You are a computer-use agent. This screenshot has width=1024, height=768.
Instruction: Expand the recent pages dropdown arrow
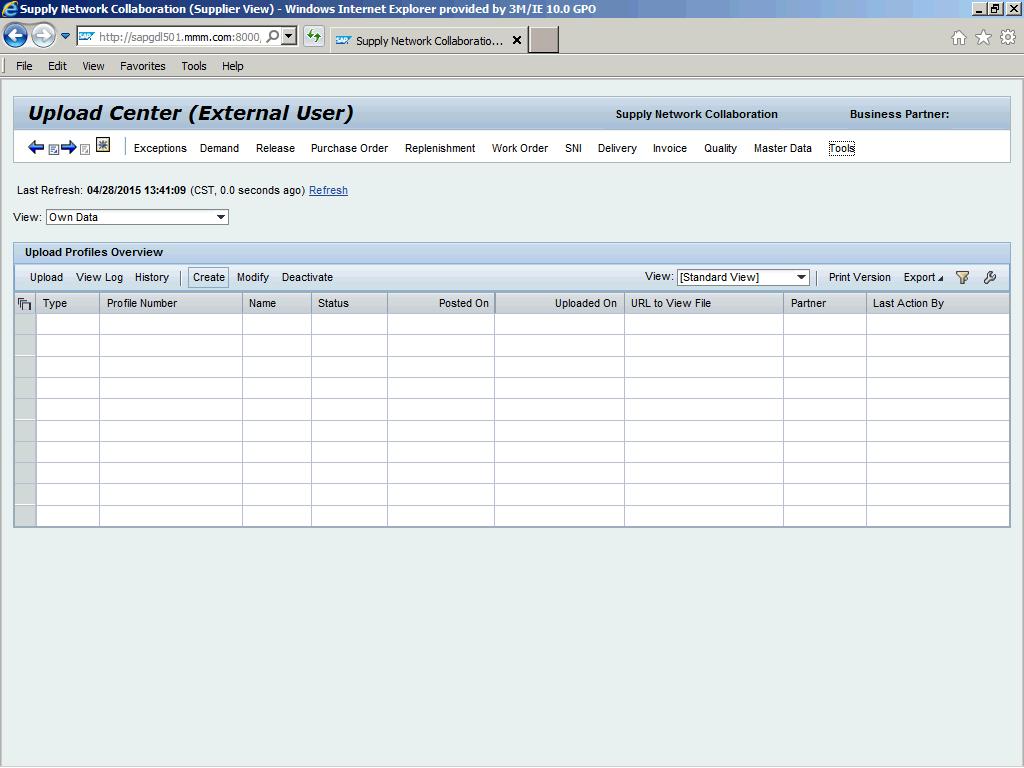click(65, 37)
